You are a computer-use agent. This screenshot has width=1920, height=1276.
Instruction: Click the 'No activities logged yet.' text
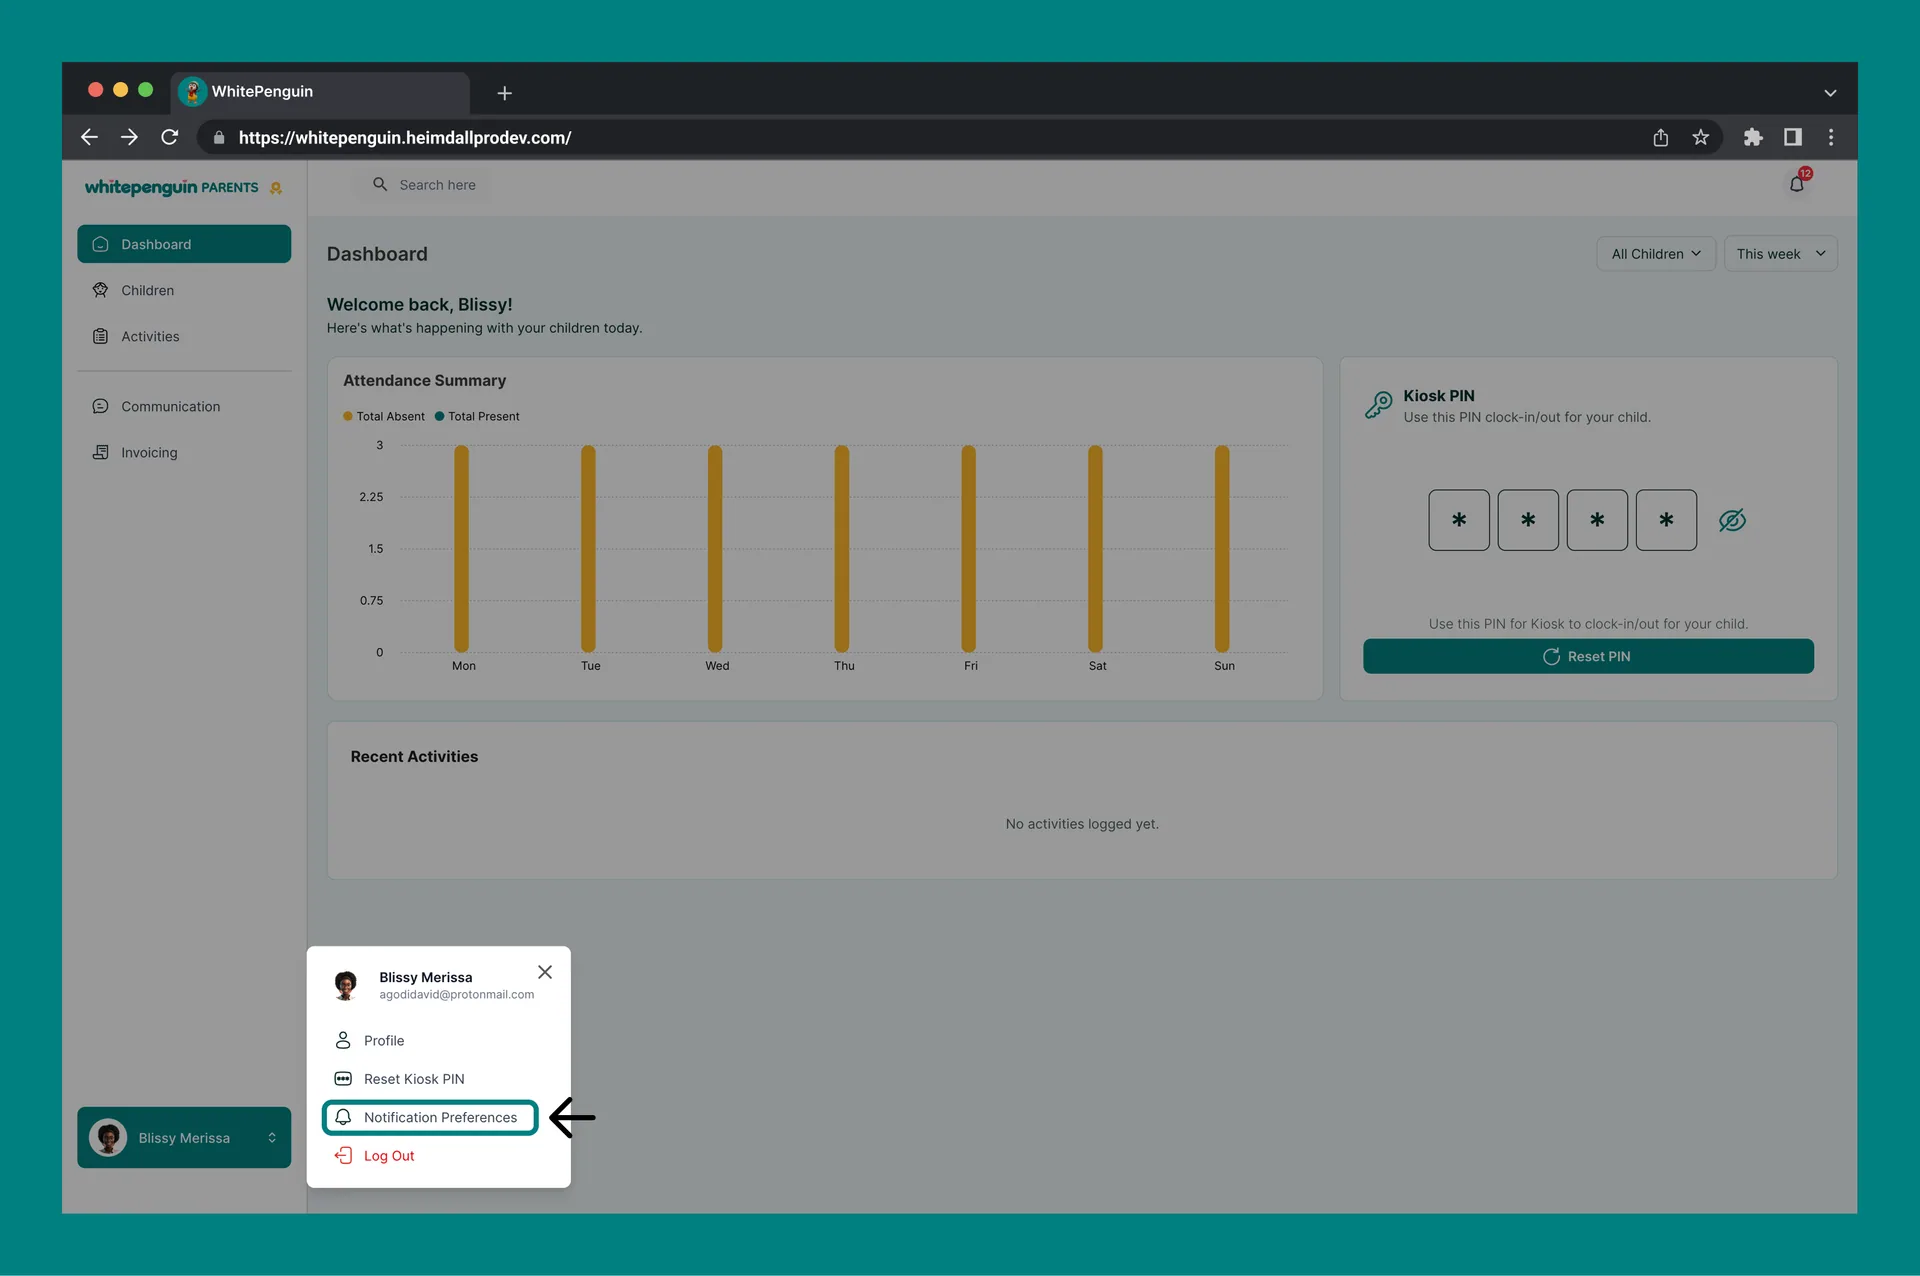[x=1082, y=824]
